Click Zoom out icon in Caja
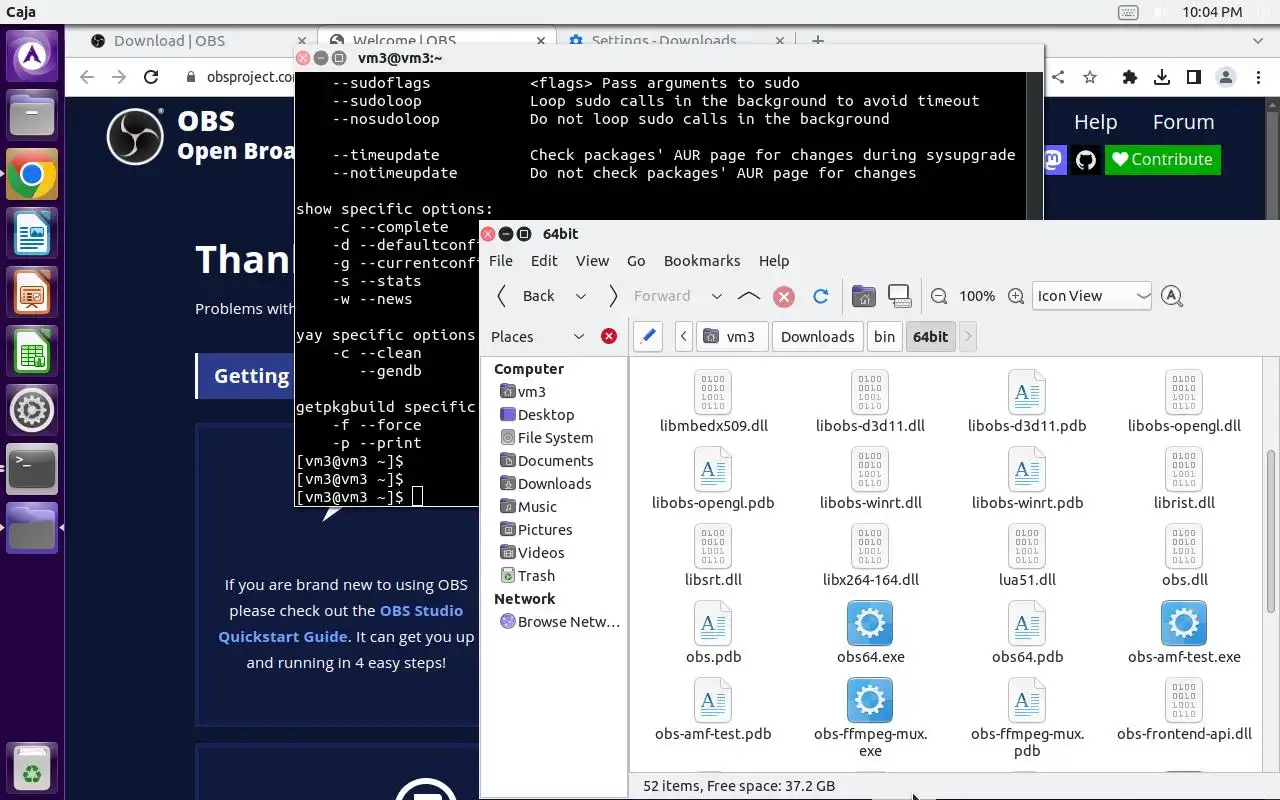Image resolution: width=1280 pixels, height=800 pixels. pos(939,296)
